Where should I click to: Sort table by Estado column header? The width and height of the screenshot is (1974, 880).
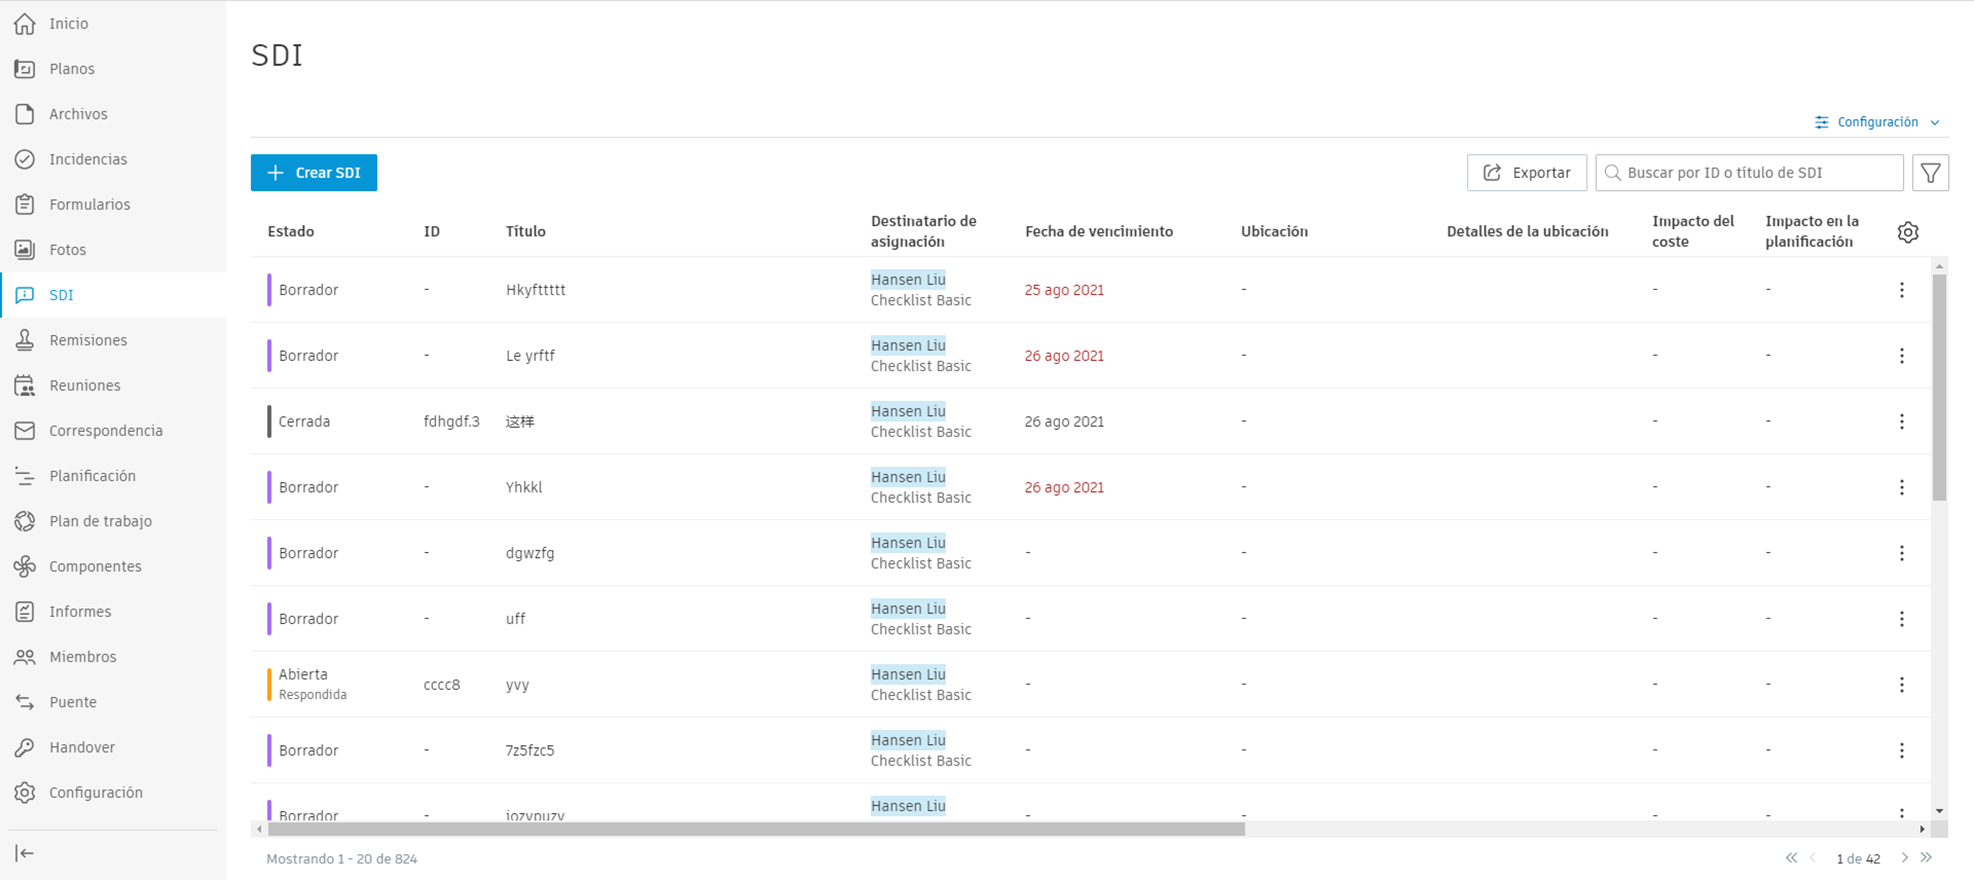point(291,232)
